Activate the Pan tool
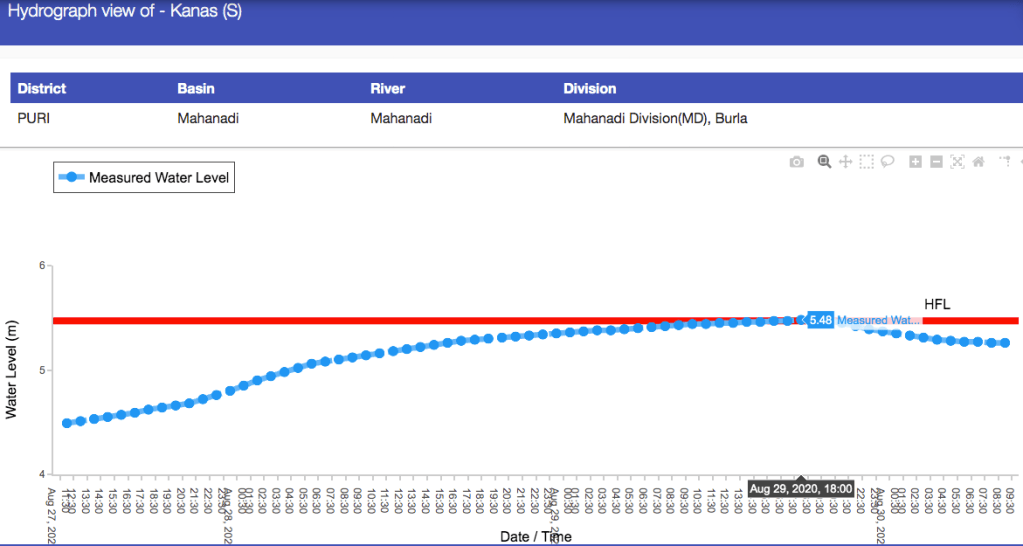Screen dimensions: 1023x546 point(845,162)
